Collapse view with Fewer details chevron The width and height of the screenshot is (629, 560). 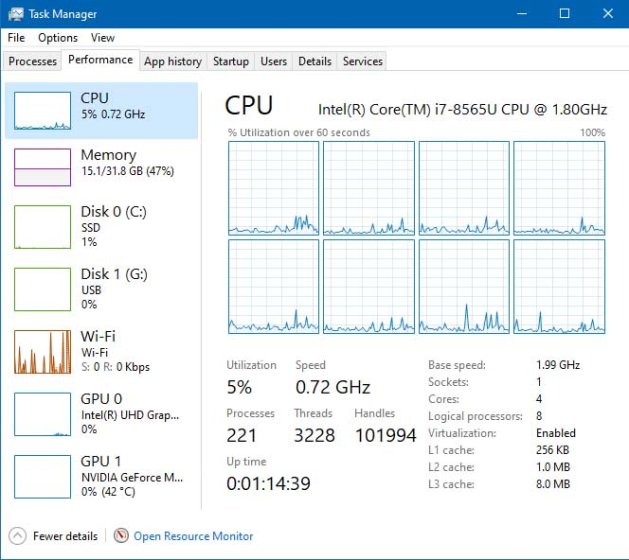tap(18, 536)
